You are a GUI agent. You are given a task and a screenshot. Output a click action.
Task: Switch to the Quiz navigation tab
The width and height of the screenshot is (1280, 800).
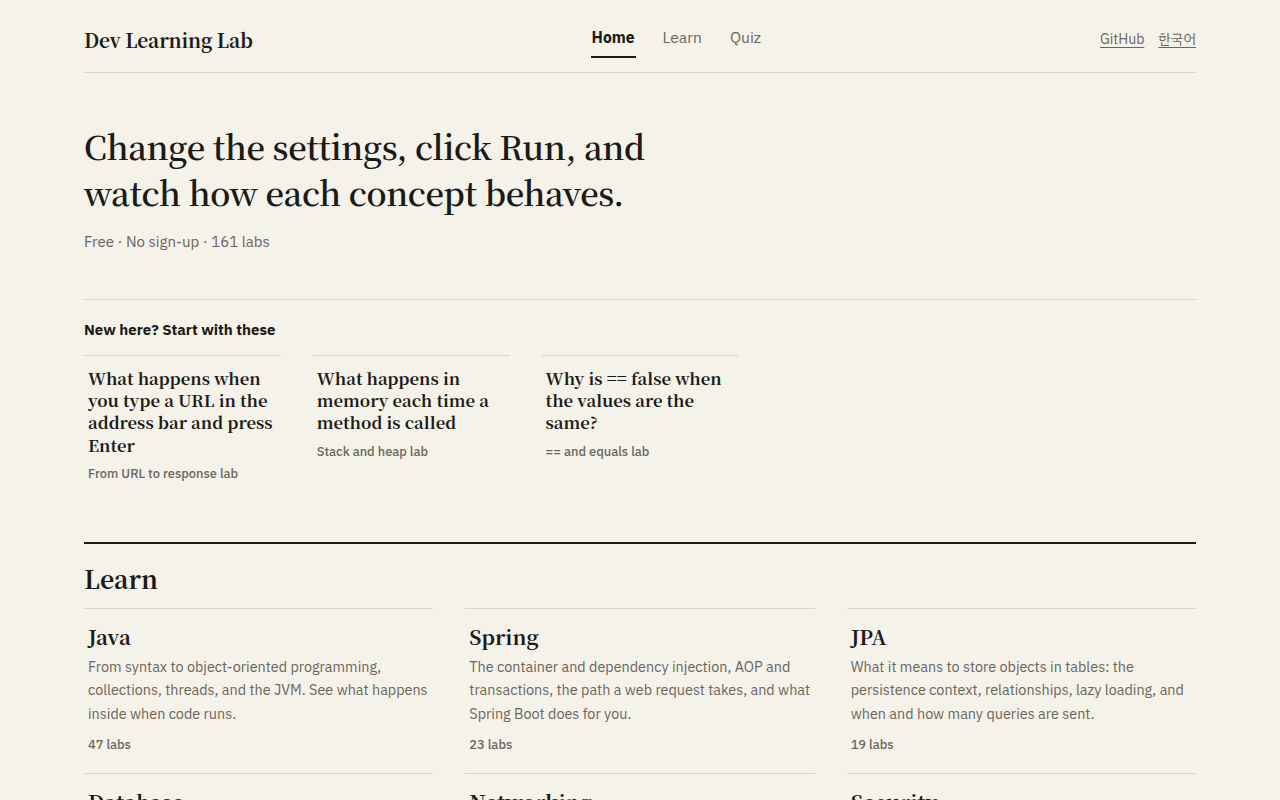click(745, 38)
